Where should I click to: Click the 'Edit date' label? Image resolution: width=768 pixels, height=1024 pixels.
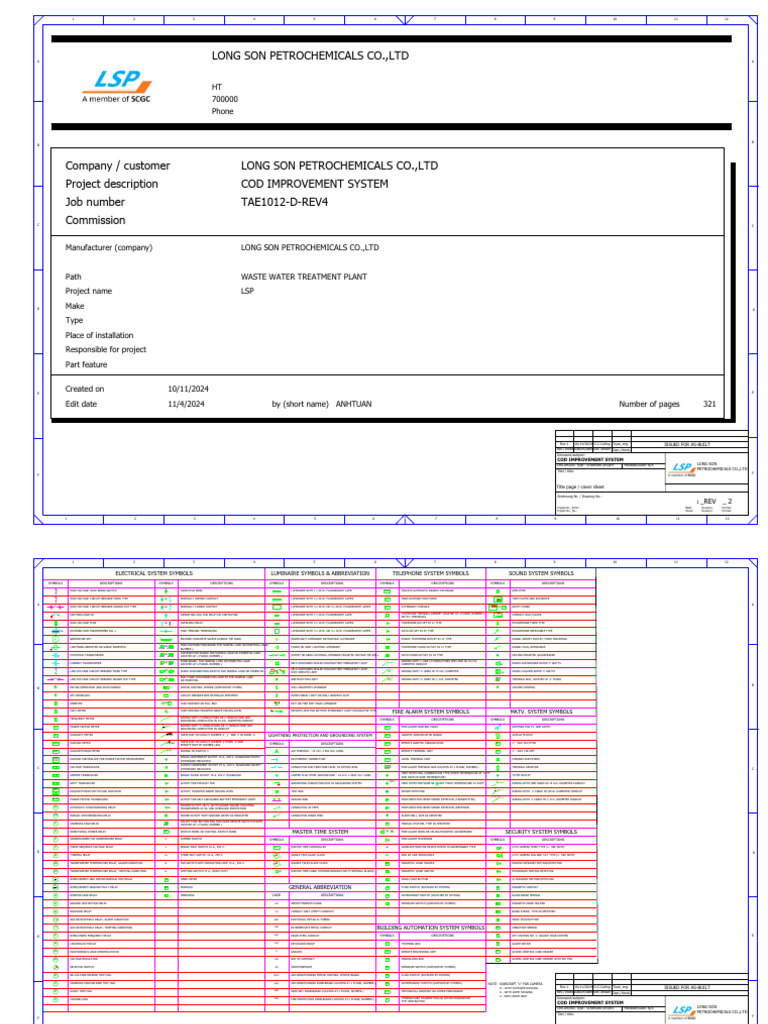pos(81,404)
